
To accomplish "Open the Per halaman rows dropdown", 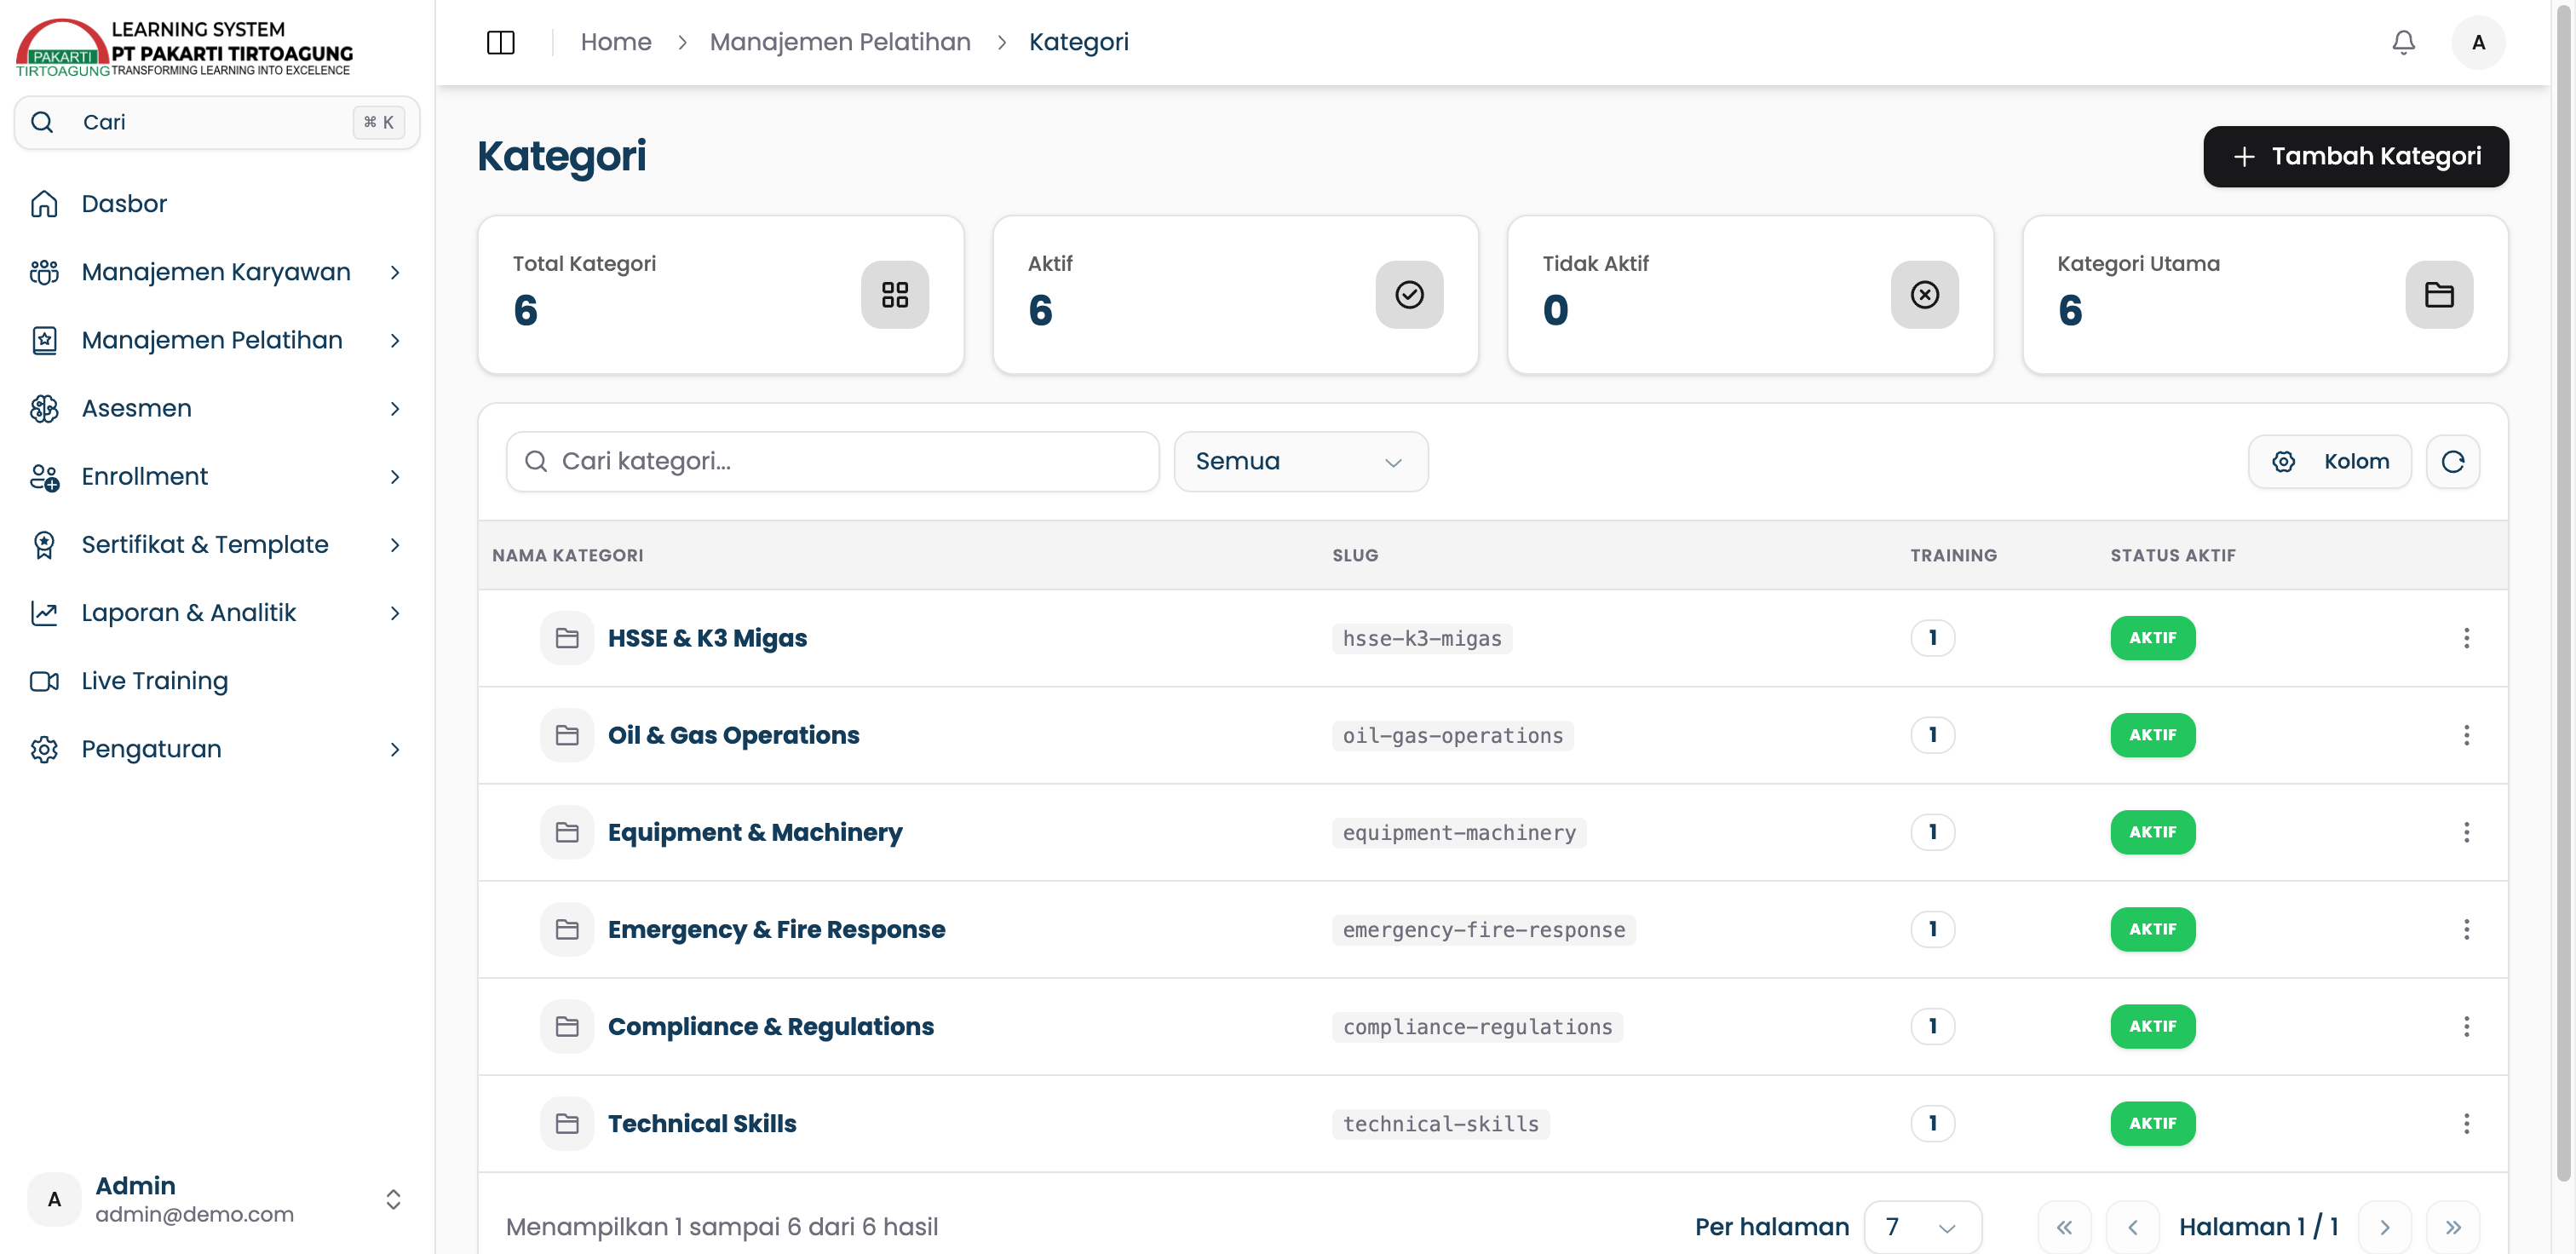I will click(x=1921, y=1226).
